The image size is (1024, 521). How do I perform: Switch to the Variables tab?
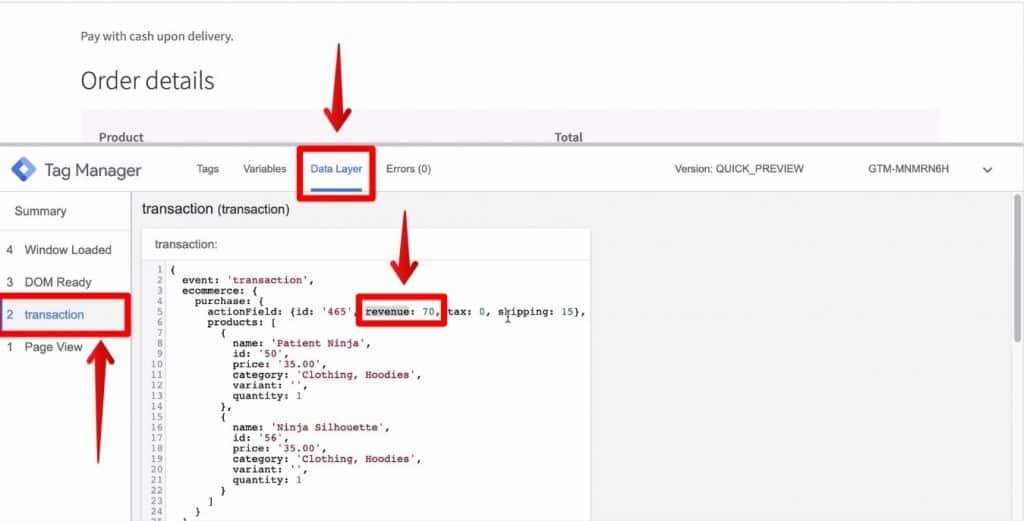pyautogui.click(x=264, y=168)
